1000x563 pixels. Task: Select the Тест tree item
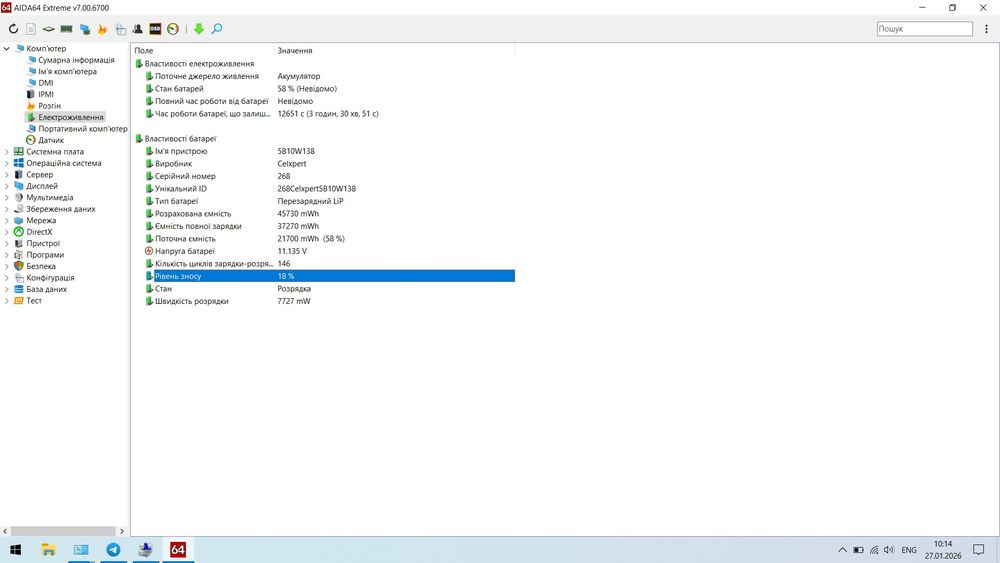point(34,301)
